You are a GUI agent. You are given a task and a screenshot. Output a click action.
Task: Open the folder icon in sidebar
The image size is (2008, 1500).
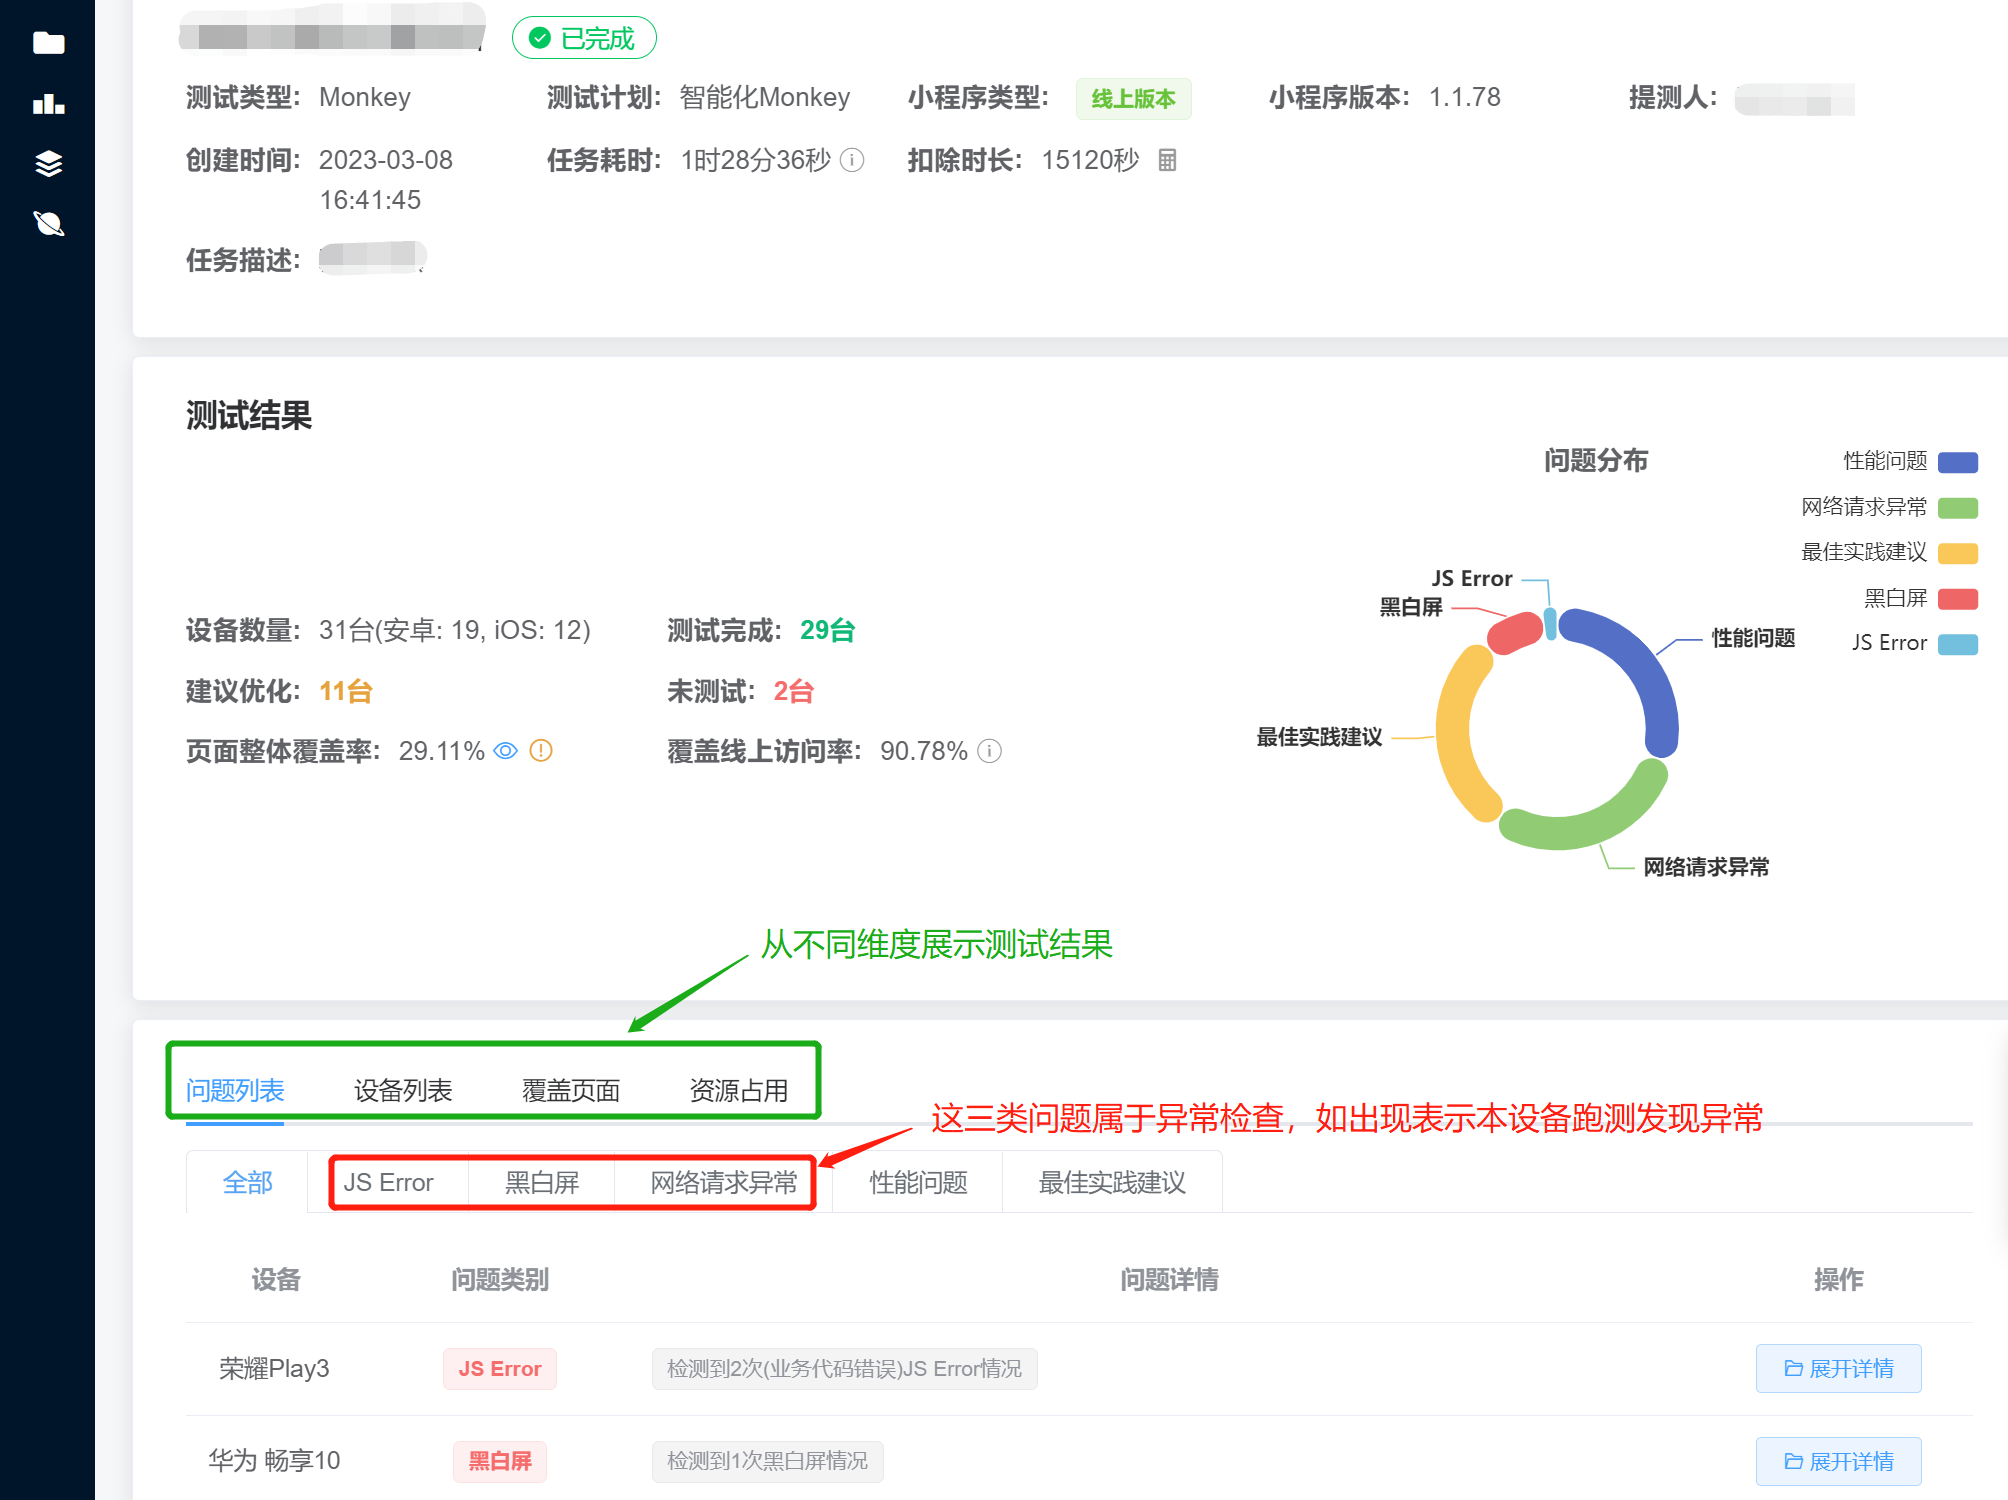point(48,43)
